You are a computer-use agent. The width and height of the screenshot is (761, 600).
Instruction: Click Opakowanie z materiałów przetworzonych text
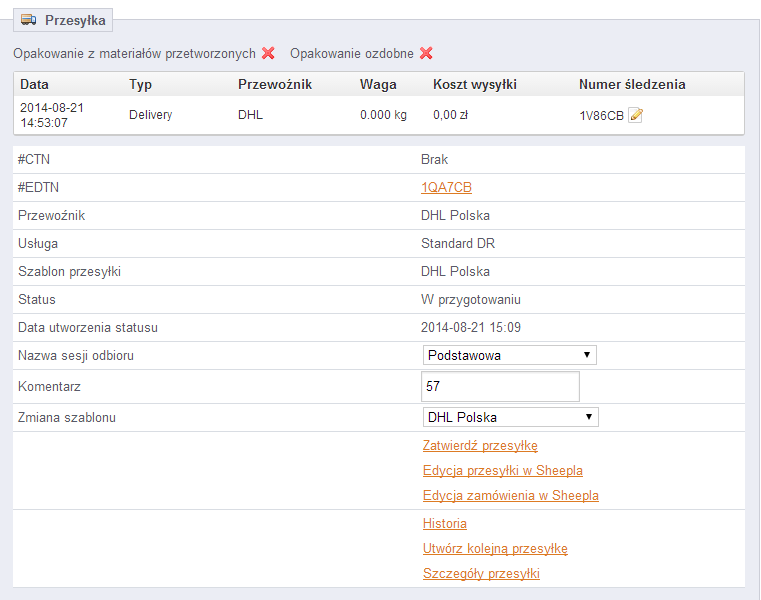(134, 53)
